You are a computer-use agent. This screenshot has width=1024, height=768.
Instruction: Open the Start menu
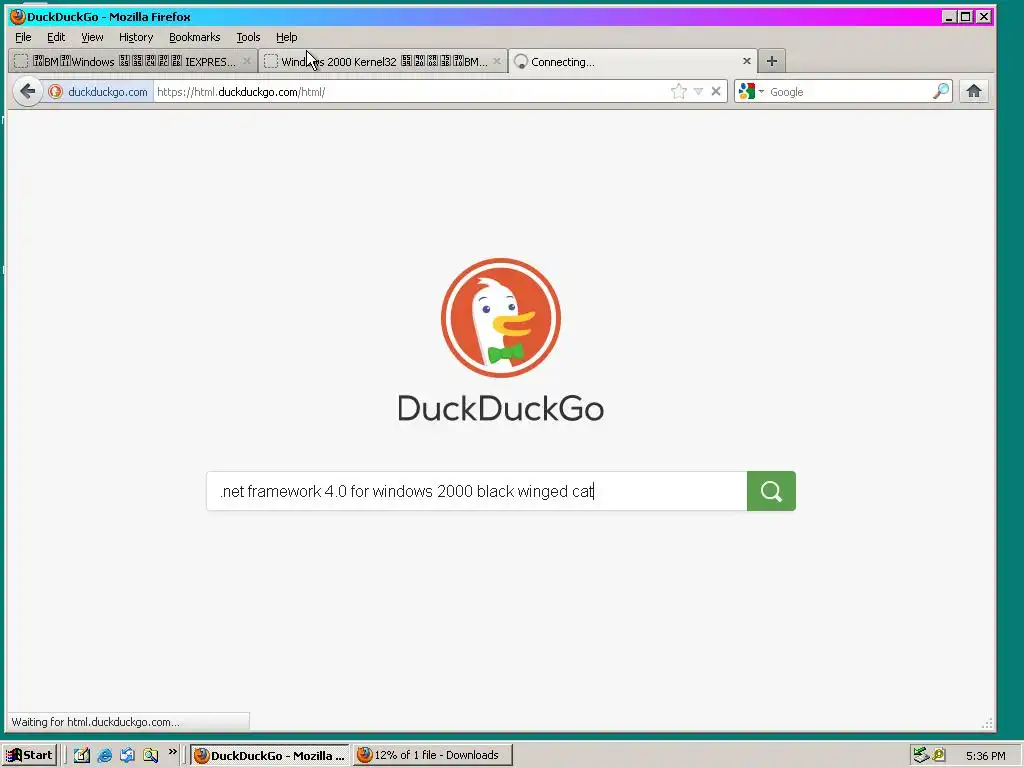pyautogui.click(x=29, y=755)
